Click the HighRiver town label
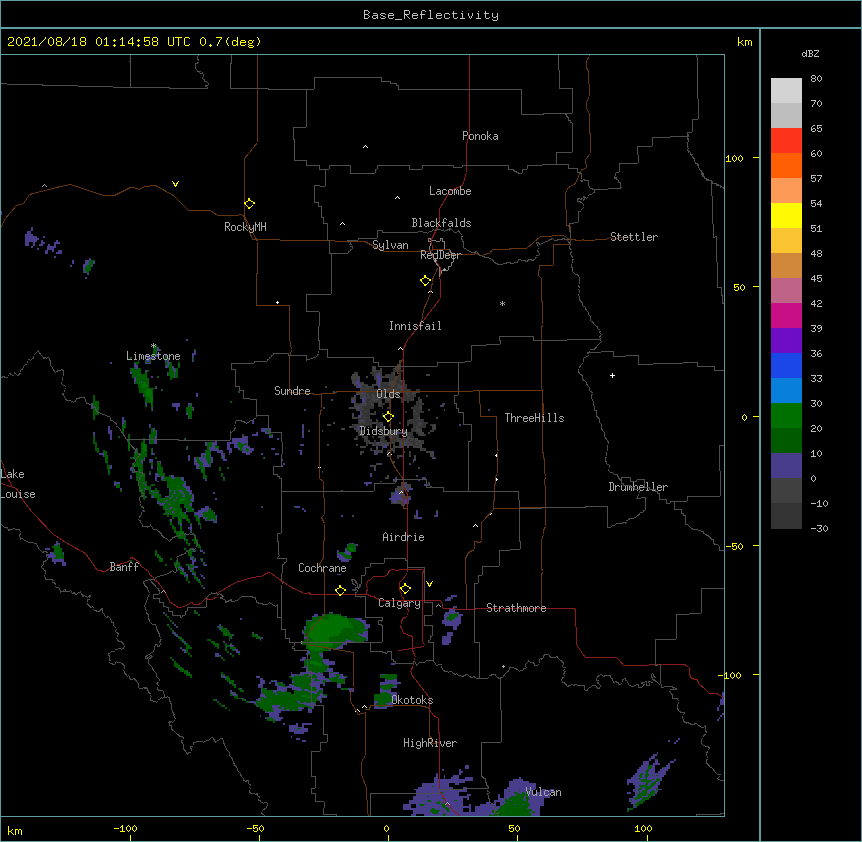The height and width of the screenshot is (842, 862). pyautogui.click(x=430, y=743)
